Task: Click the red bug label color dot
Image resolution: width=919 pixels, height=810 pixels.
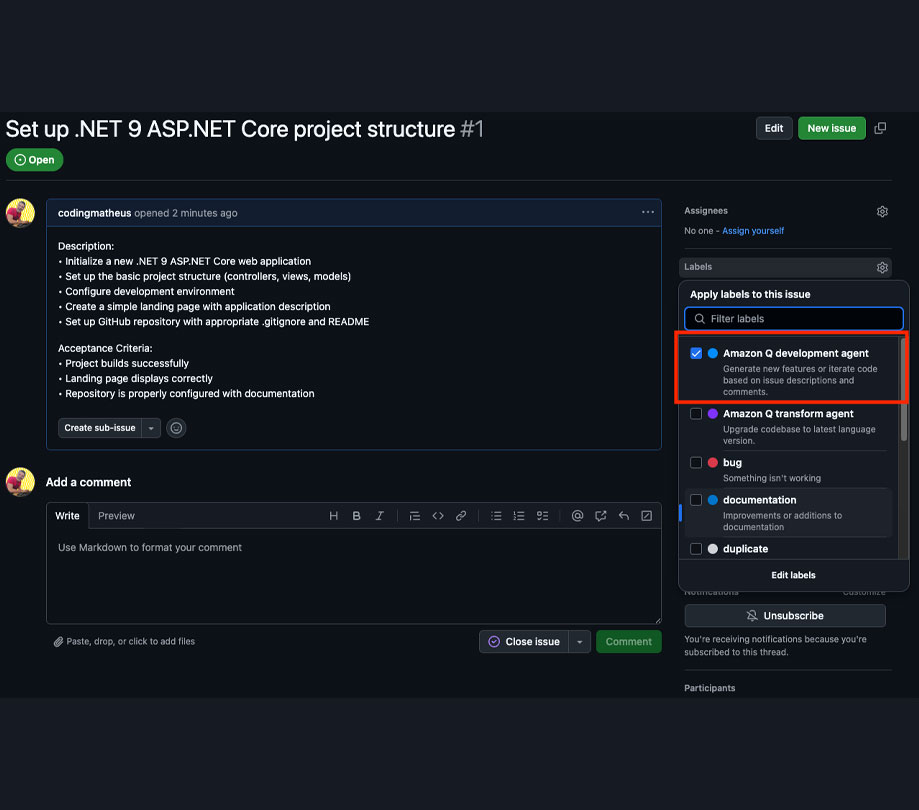Action: click(x=713, y=462)
